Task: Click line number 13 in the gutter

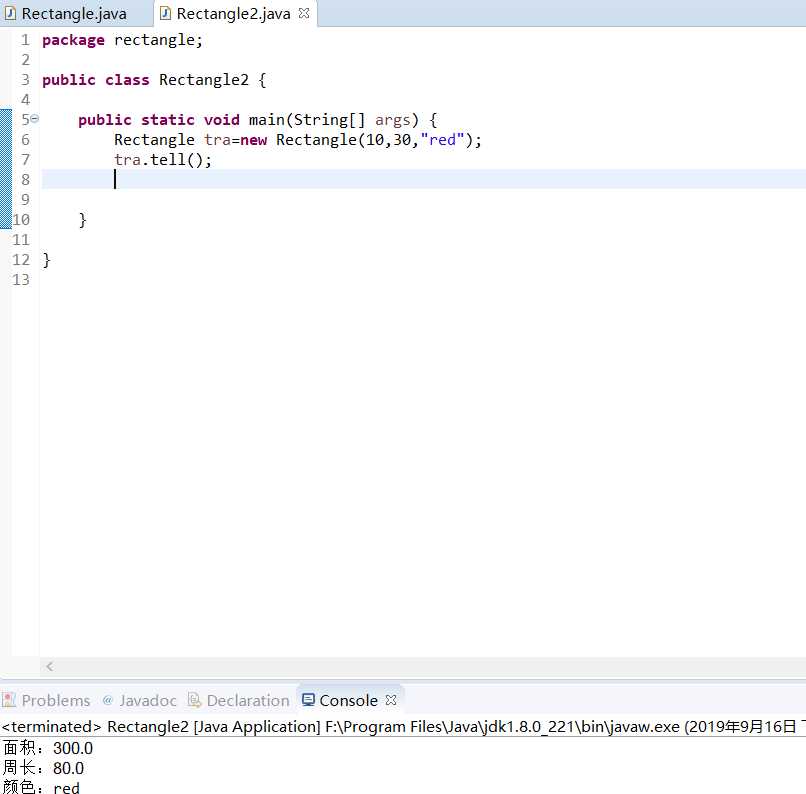Action: click(21, 280)
